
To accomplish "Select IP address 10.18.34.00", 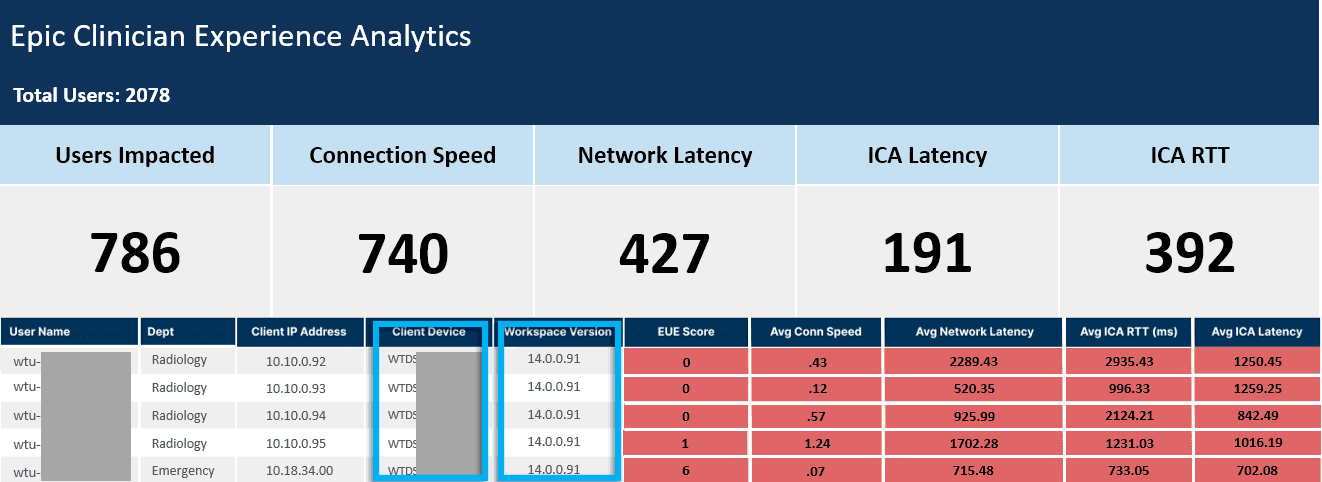I will click(302, 470).
